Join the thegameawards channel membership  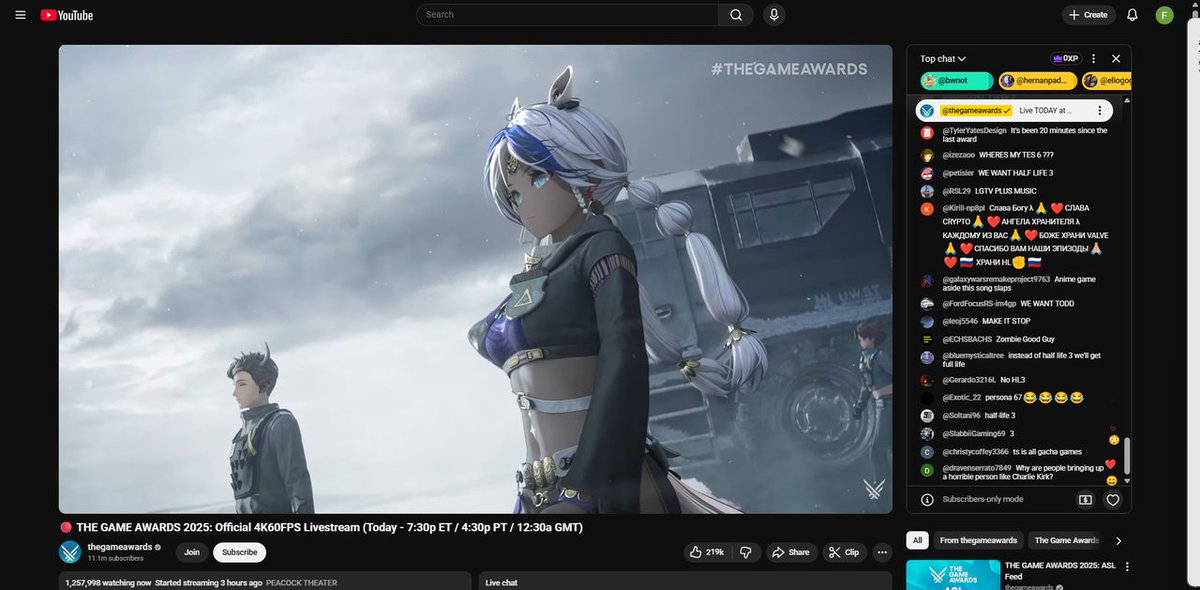pyautogui.click(x=191, y=552)
